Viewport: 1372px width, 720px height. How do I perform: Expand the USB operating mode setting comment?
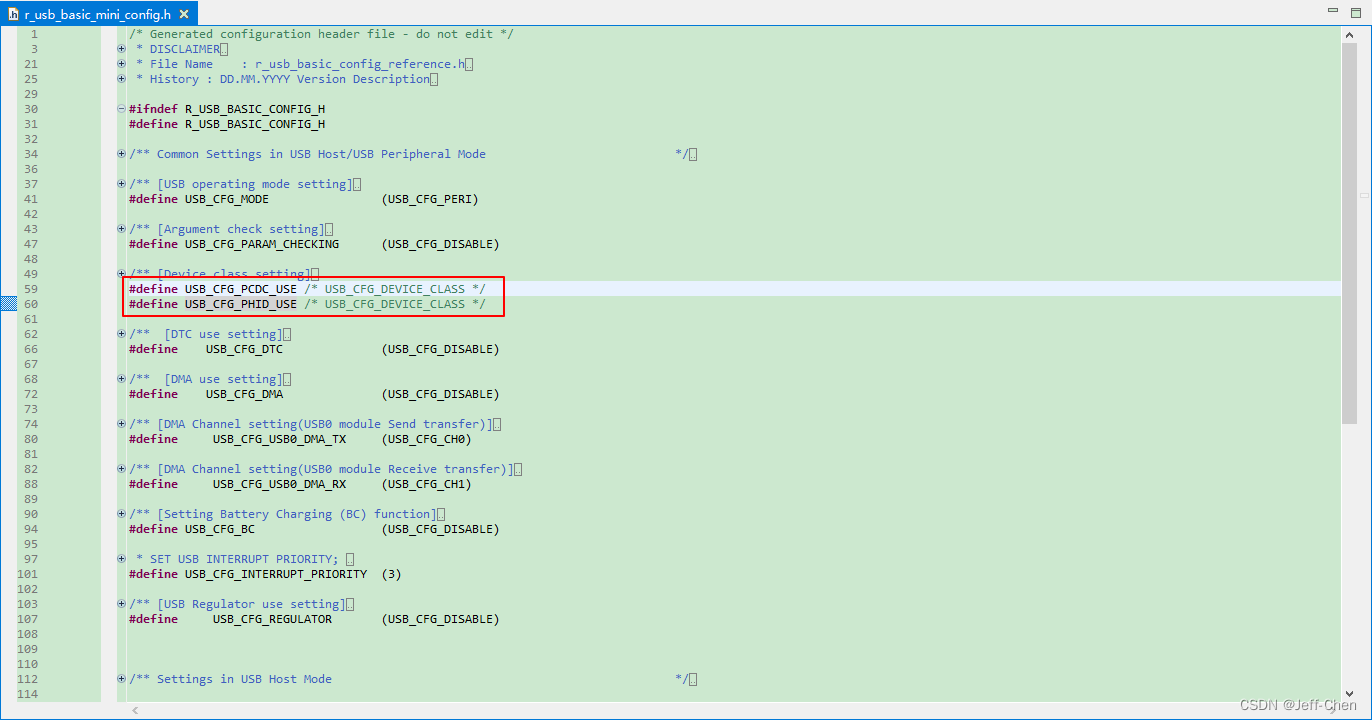pyautogui.click(x=121, y=184)
